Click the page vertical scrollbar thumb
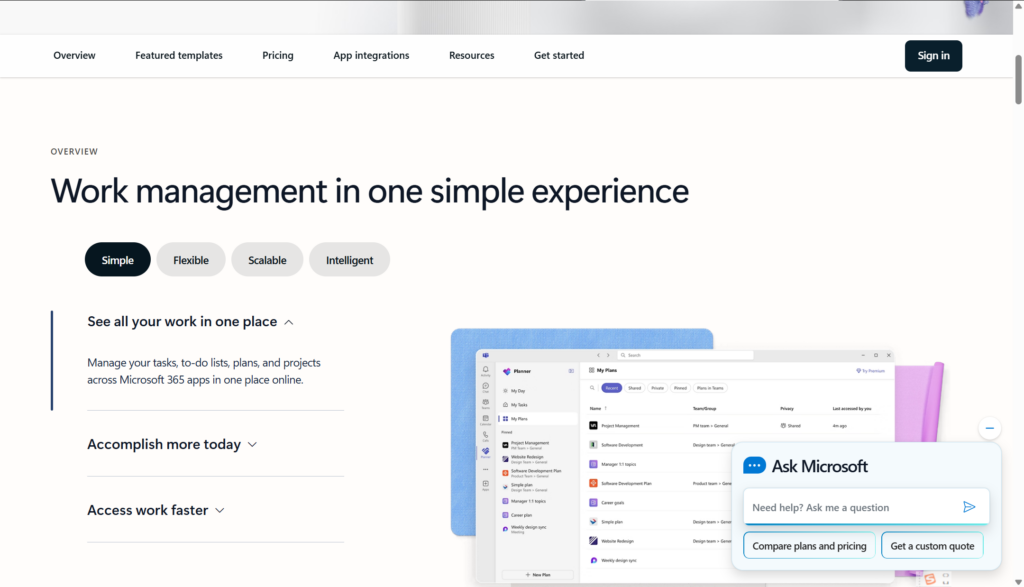Viewport: 1024px width, 587px height. tap(1018, 80)
